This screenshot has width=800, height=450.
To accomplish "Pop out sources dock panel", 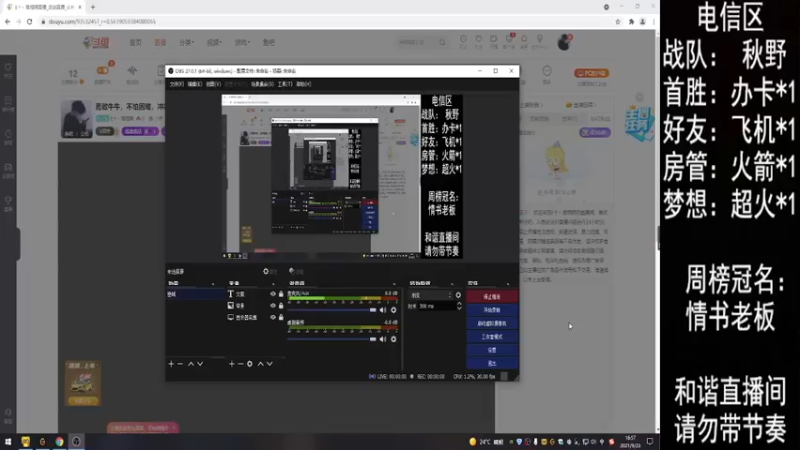I will tap(273, 283).
